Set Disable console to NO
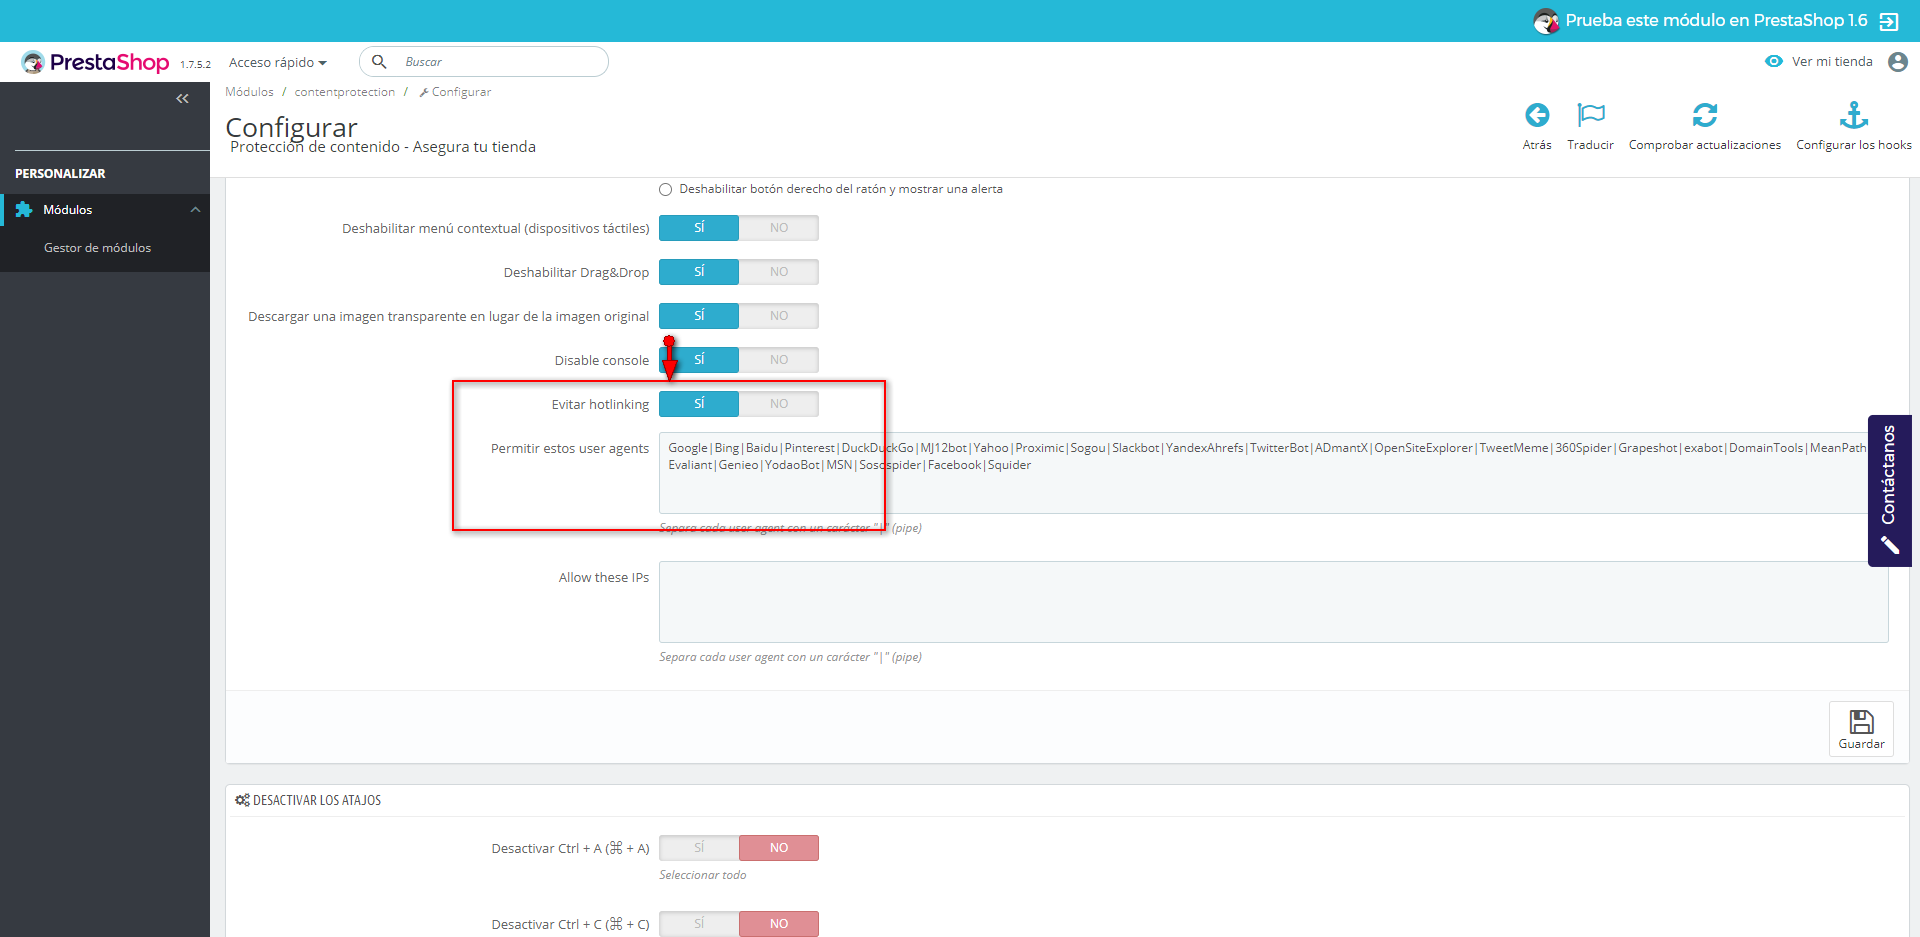 pos(779,360)
